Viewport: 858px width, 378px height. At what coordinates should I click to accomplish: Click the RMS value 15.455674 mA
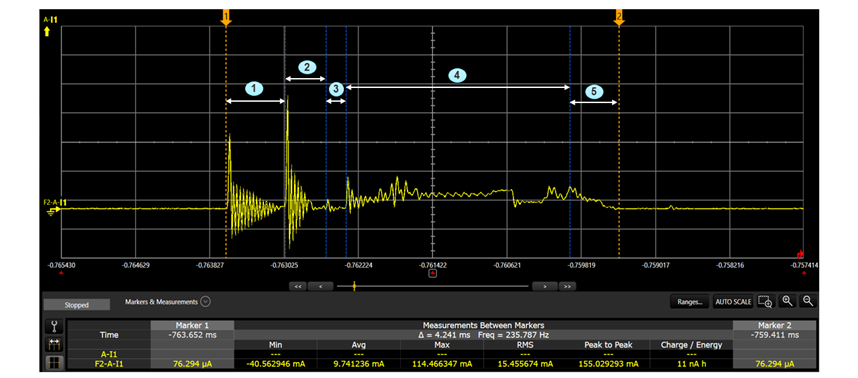point(525,363)
